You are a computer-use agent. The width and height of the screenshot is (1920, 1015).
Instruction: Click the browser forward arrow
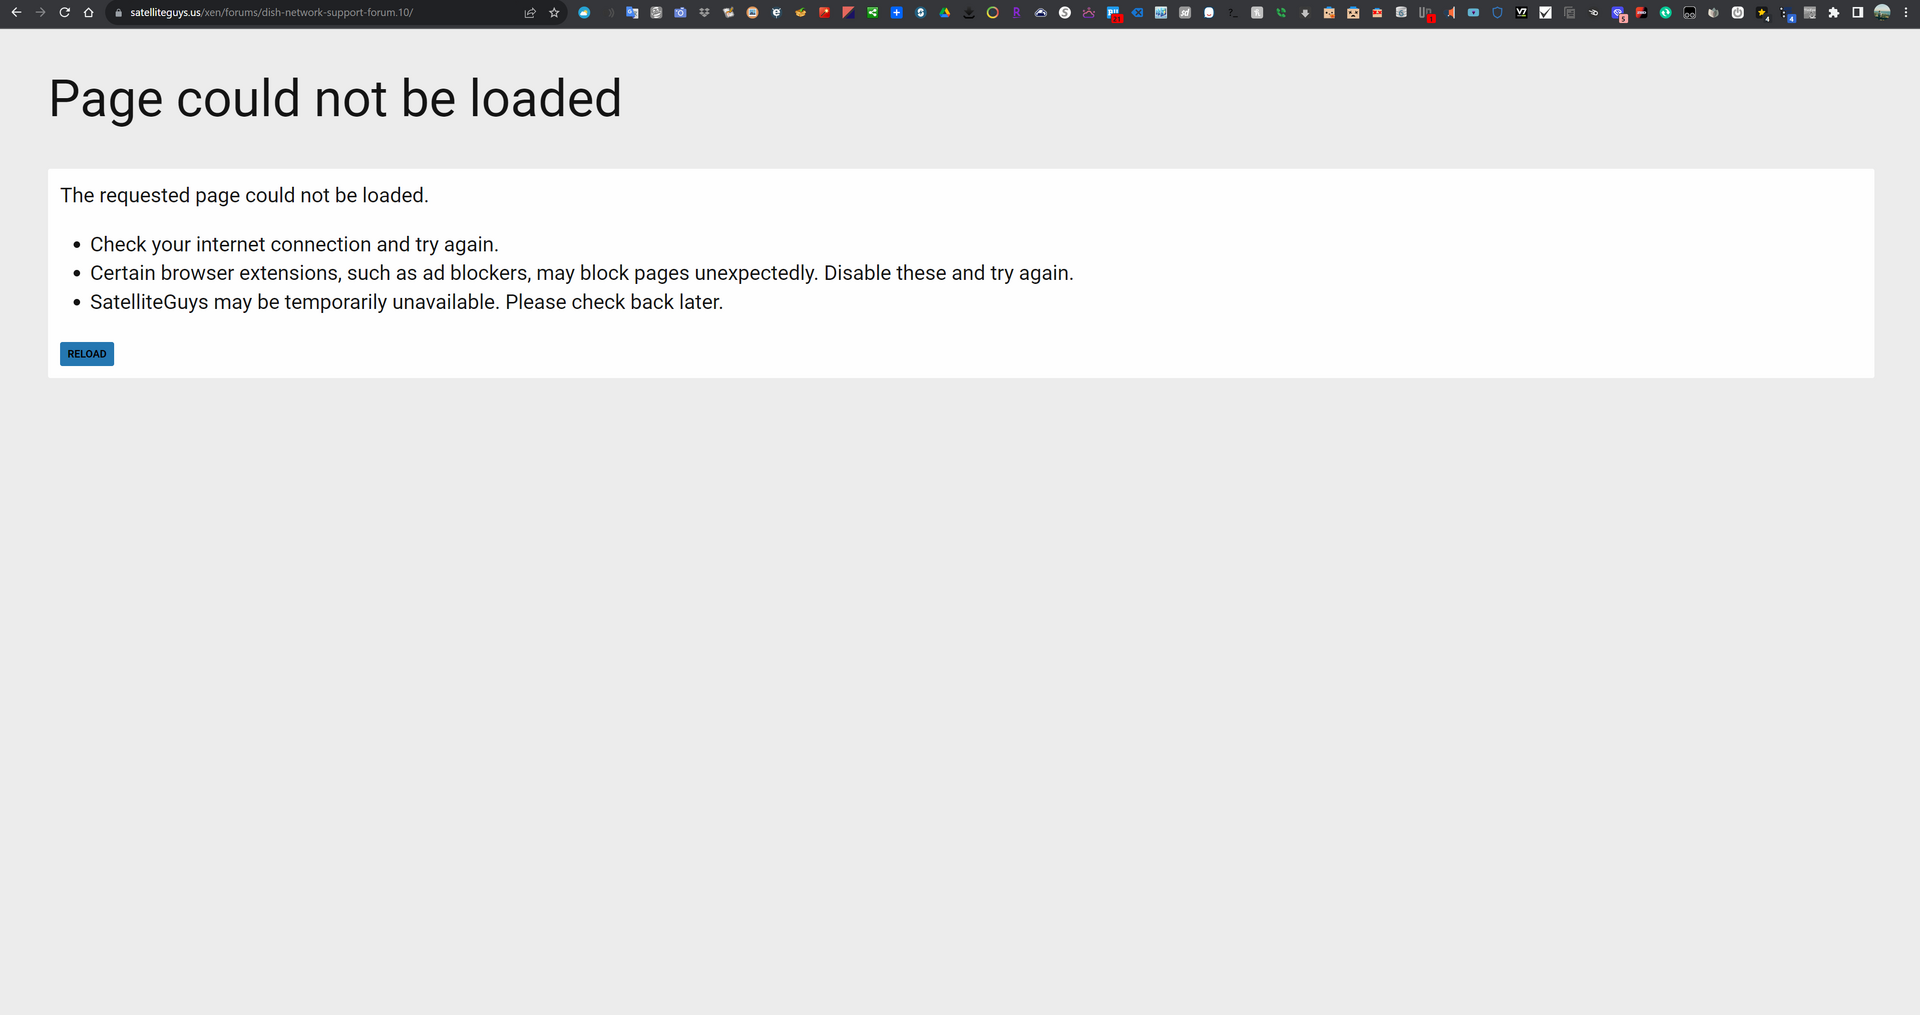point(40,13)
